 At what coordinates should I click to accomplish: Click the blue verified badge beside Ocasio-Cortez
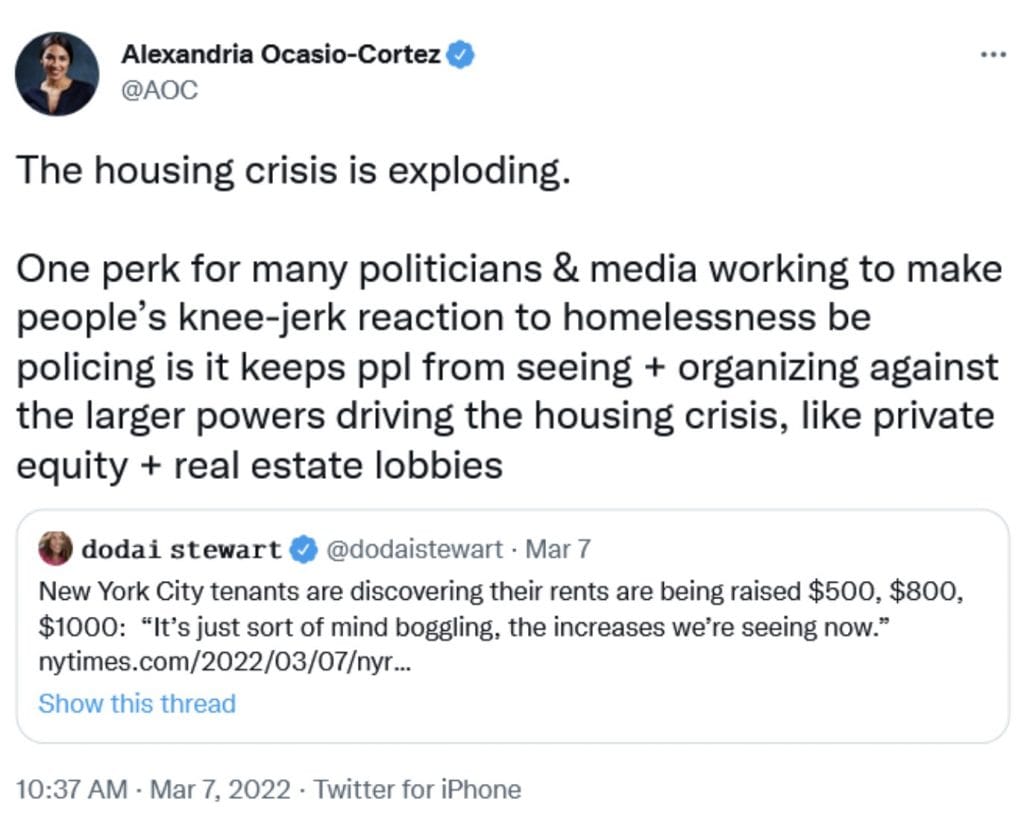pyautogui.click(x=460, y=55)
